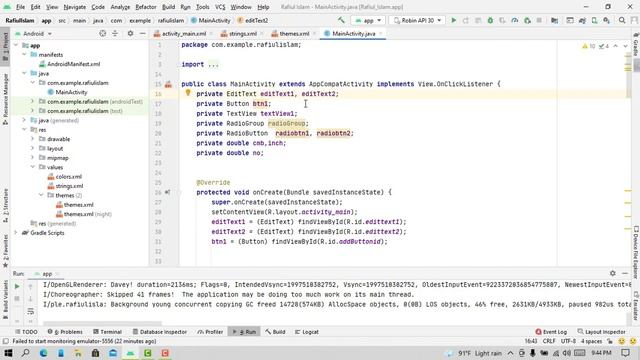The width and height of the screenshot is (640, 360).
Task: Run the app with the green play button in toolbar
Action: (x=453, y=20)
